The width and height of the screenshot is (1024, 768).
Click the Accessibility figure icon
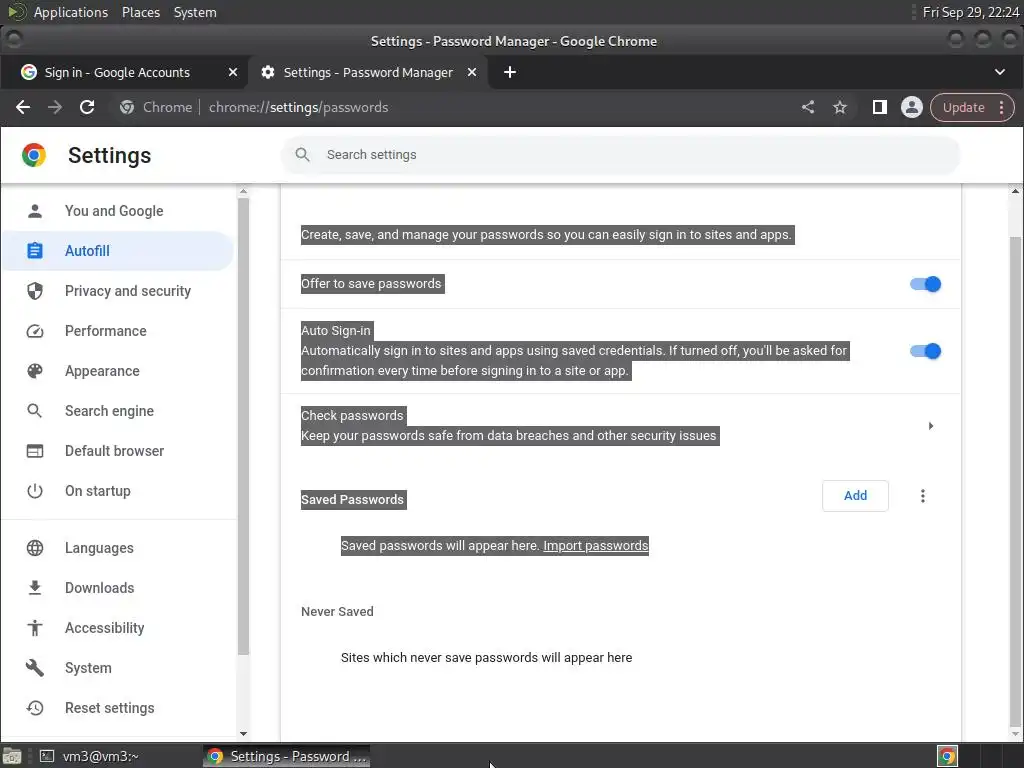pyautogui.click(x=35, y=628)
